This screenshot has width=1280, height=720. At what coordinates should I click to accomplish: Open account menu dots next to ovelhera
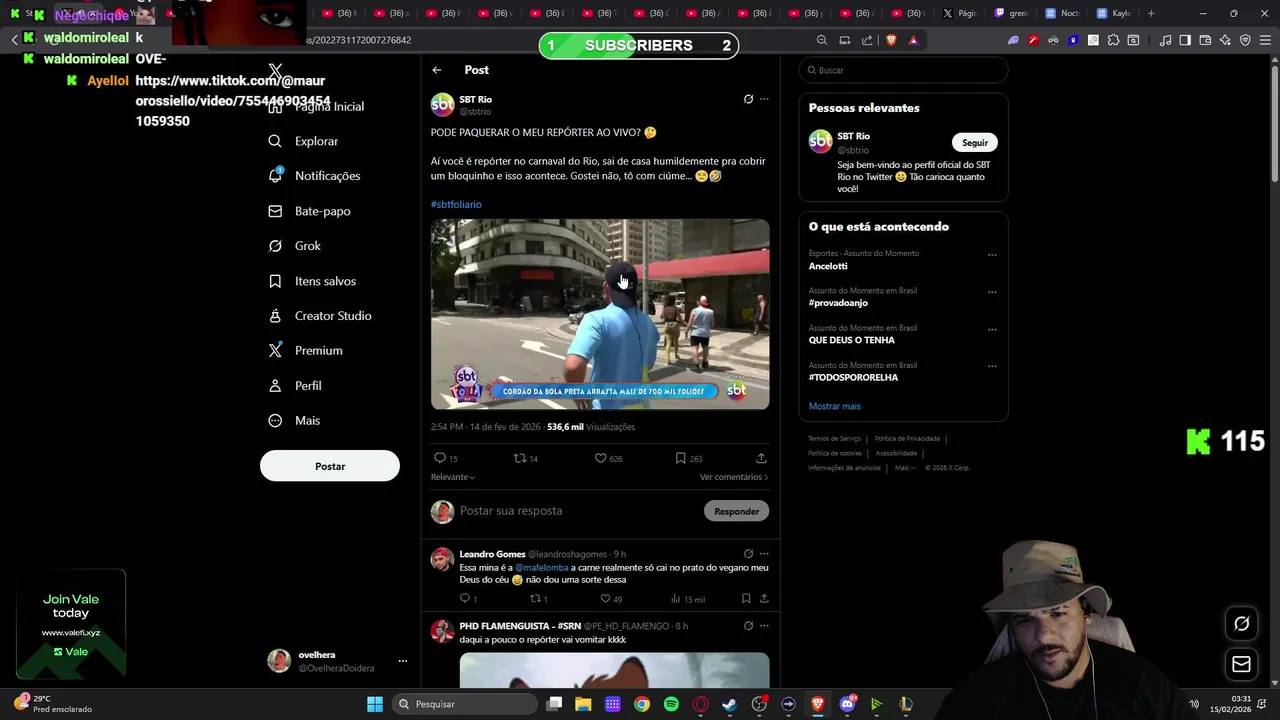403,661
